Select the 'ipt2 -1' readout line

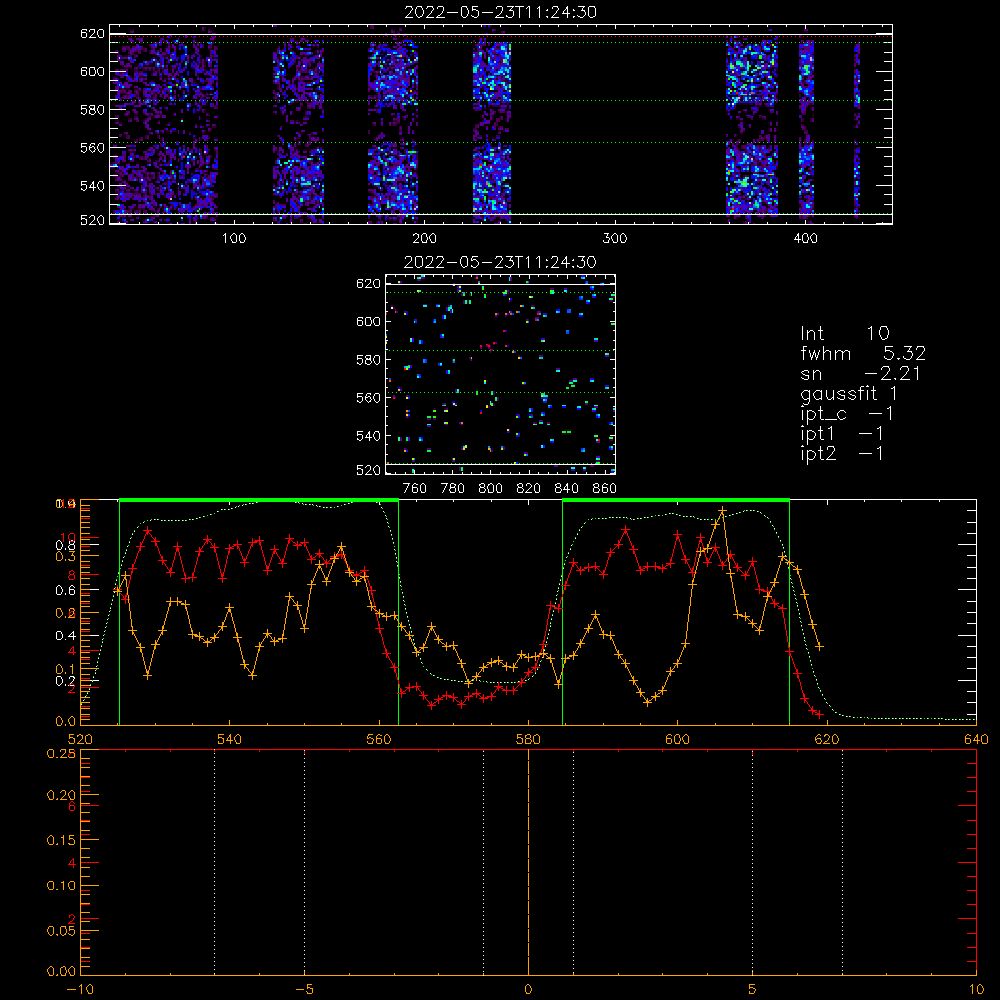coord(842,453)
